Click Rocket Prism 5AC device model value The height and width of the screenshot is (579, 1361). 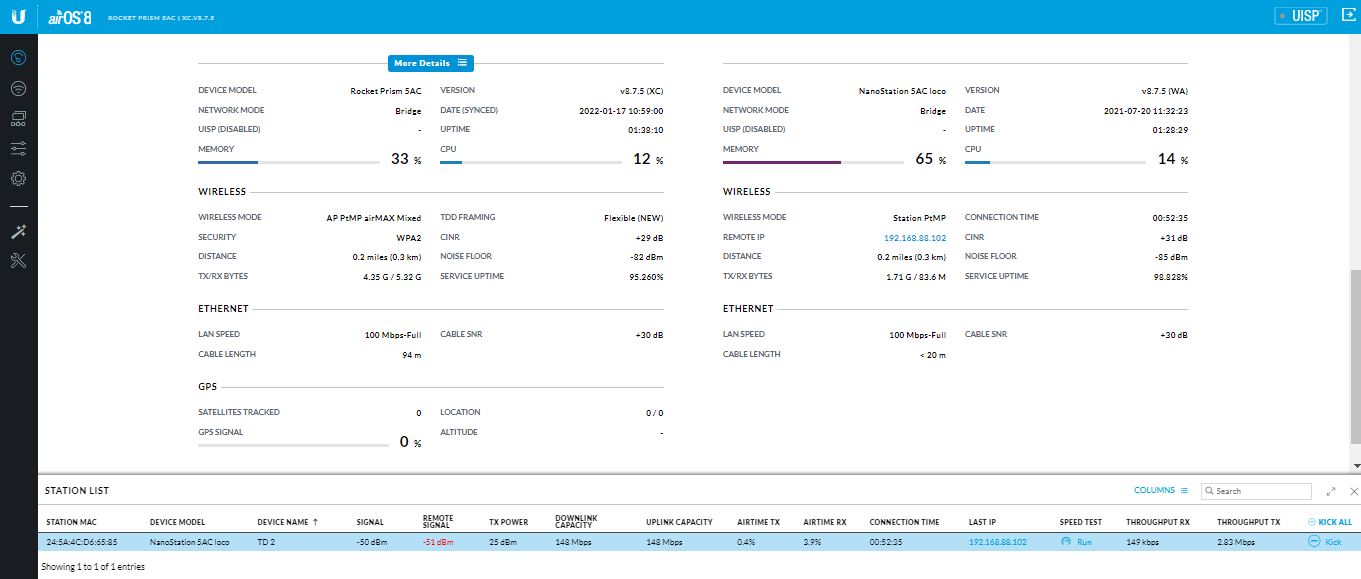click(x=385, y=90)
